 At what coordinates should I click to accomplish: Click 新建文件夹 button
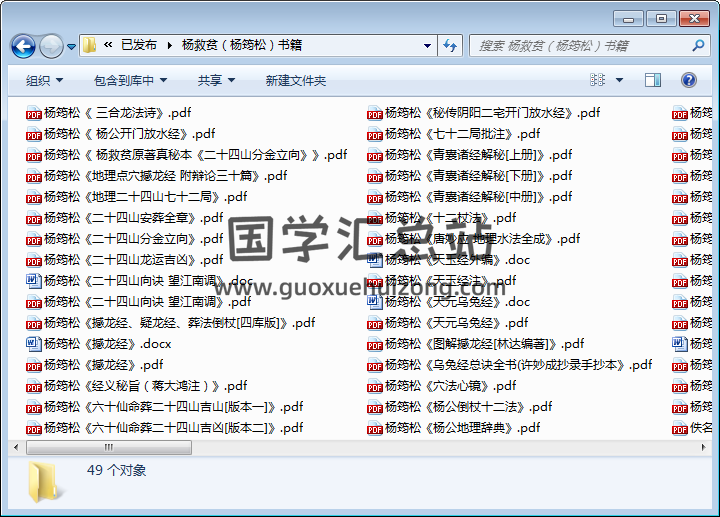point(296,81)
